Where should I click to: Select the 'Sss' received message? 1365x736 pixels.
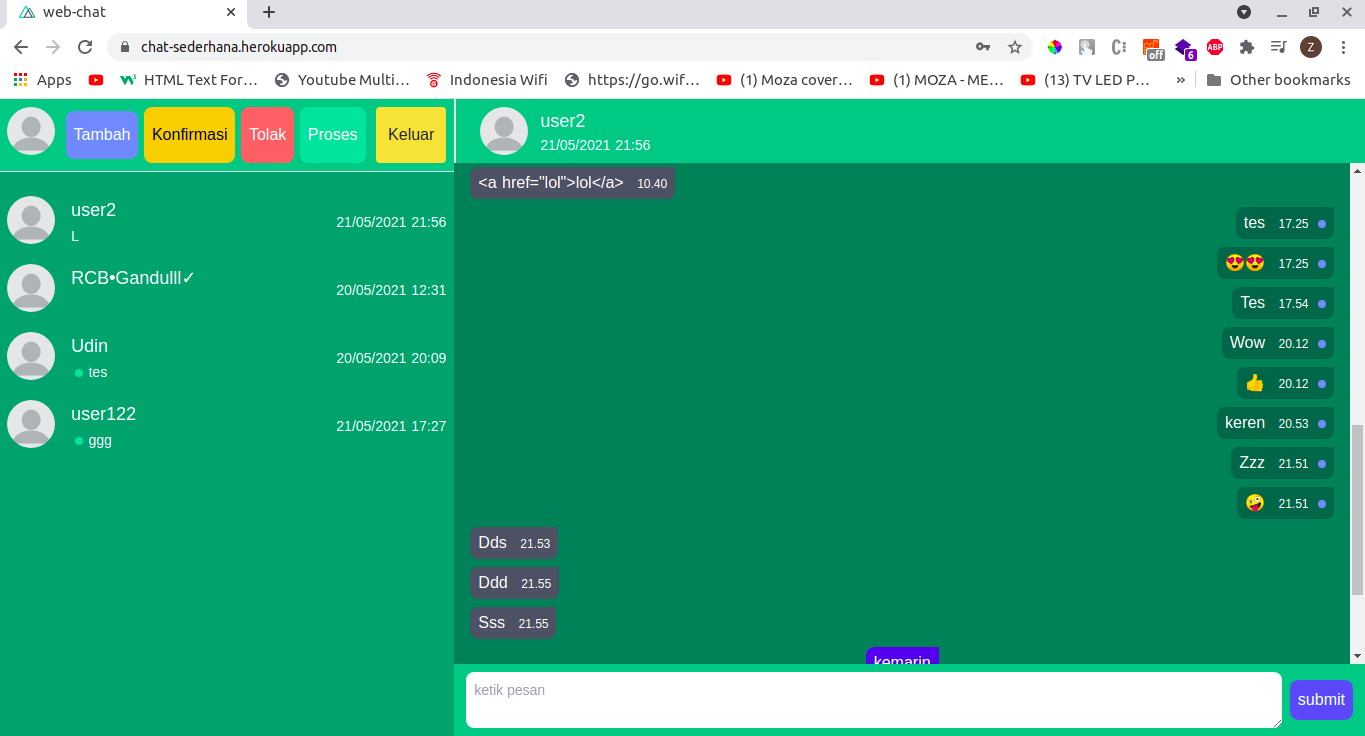point(513,623)
